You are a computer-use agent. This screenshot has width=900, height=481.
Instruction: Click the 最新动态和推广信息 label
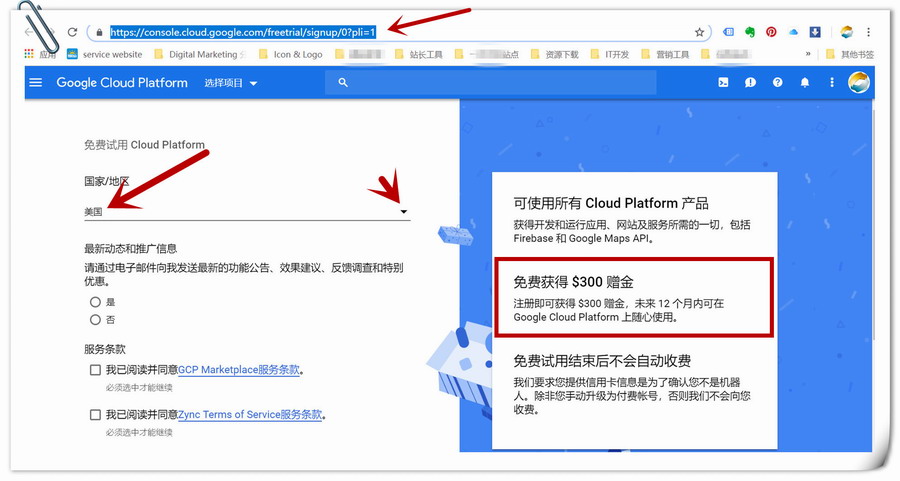[x=130, y=249]
